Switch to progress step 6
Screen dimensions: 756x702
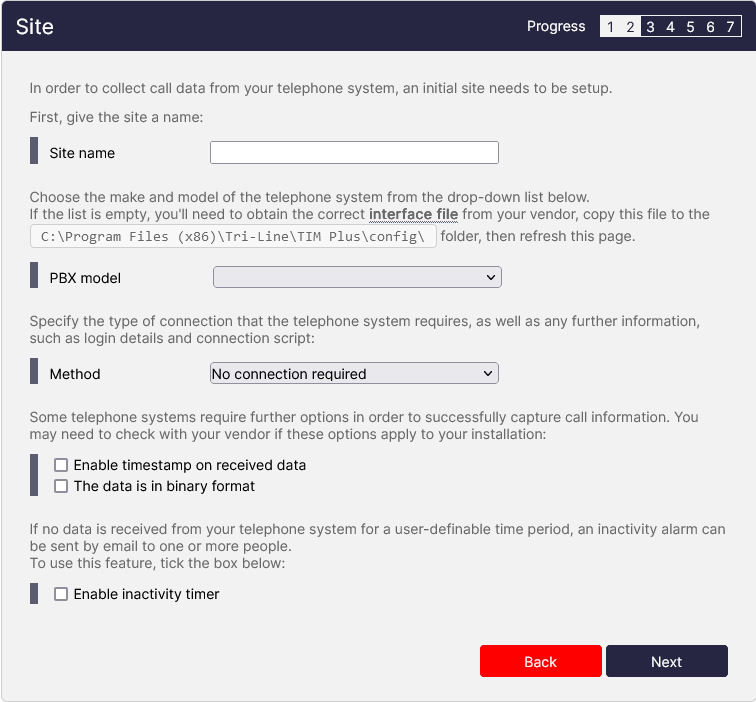coord(710,27)
